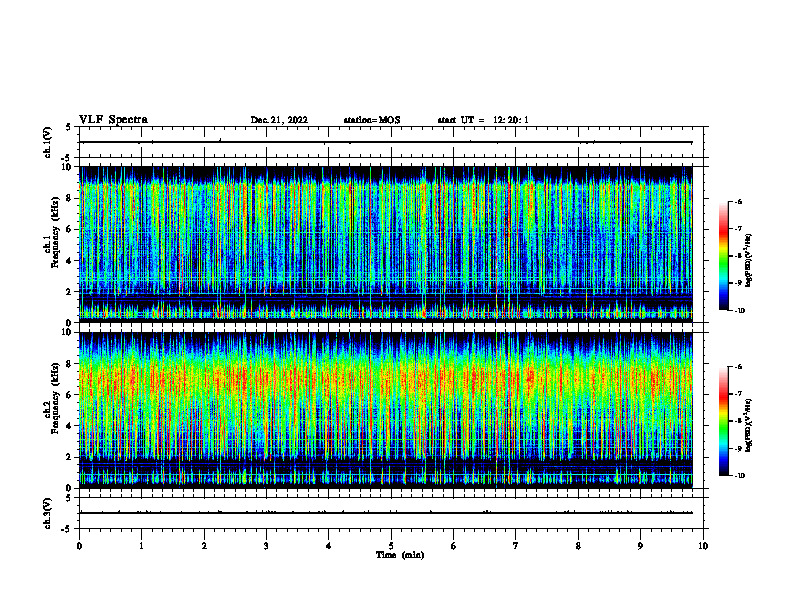Click time axis tick label "6"
The image size is (792, 612).
coord(454,546)
